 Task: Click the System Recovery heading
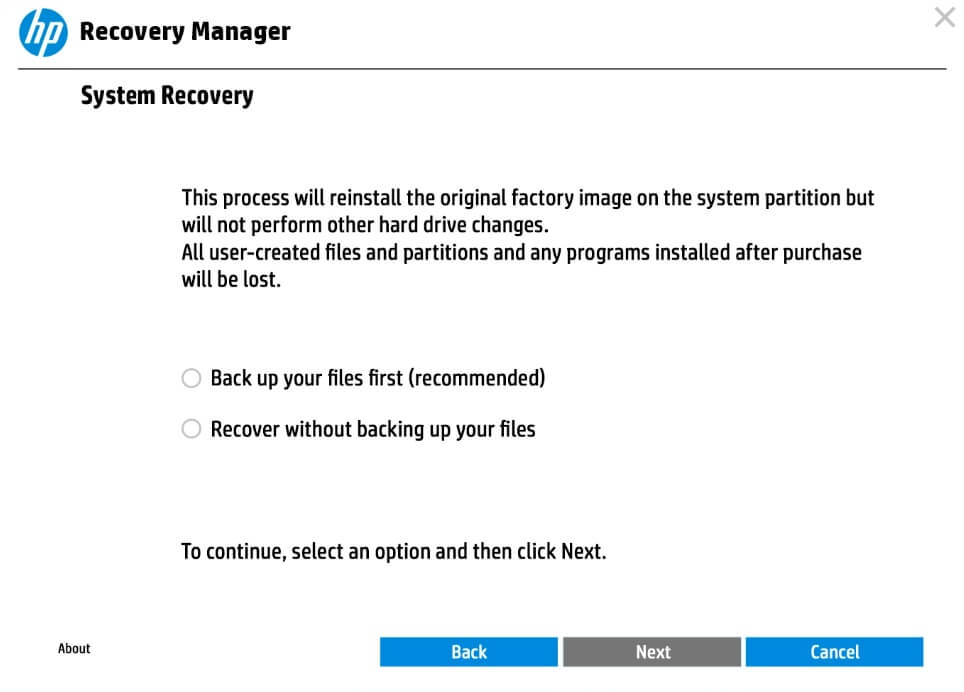pos(167,95)
